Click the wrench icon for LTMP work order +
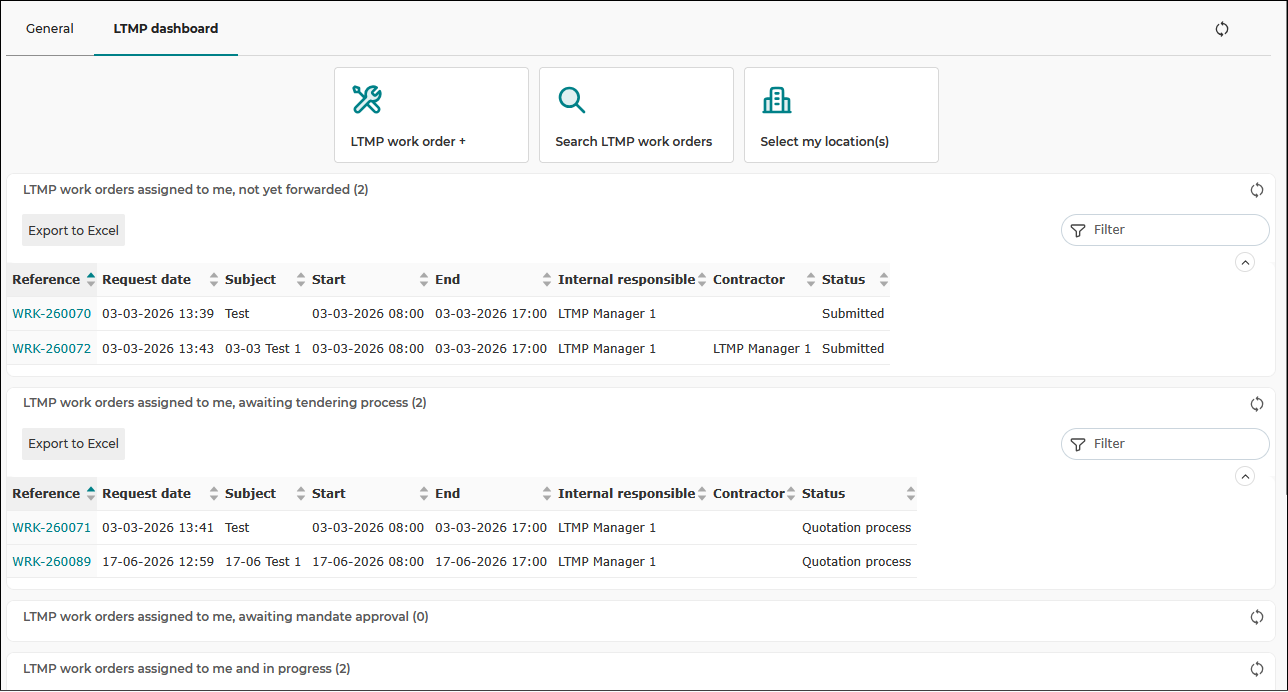The height and width of the screenshot is (692, 1288). (x=367, y=99)
